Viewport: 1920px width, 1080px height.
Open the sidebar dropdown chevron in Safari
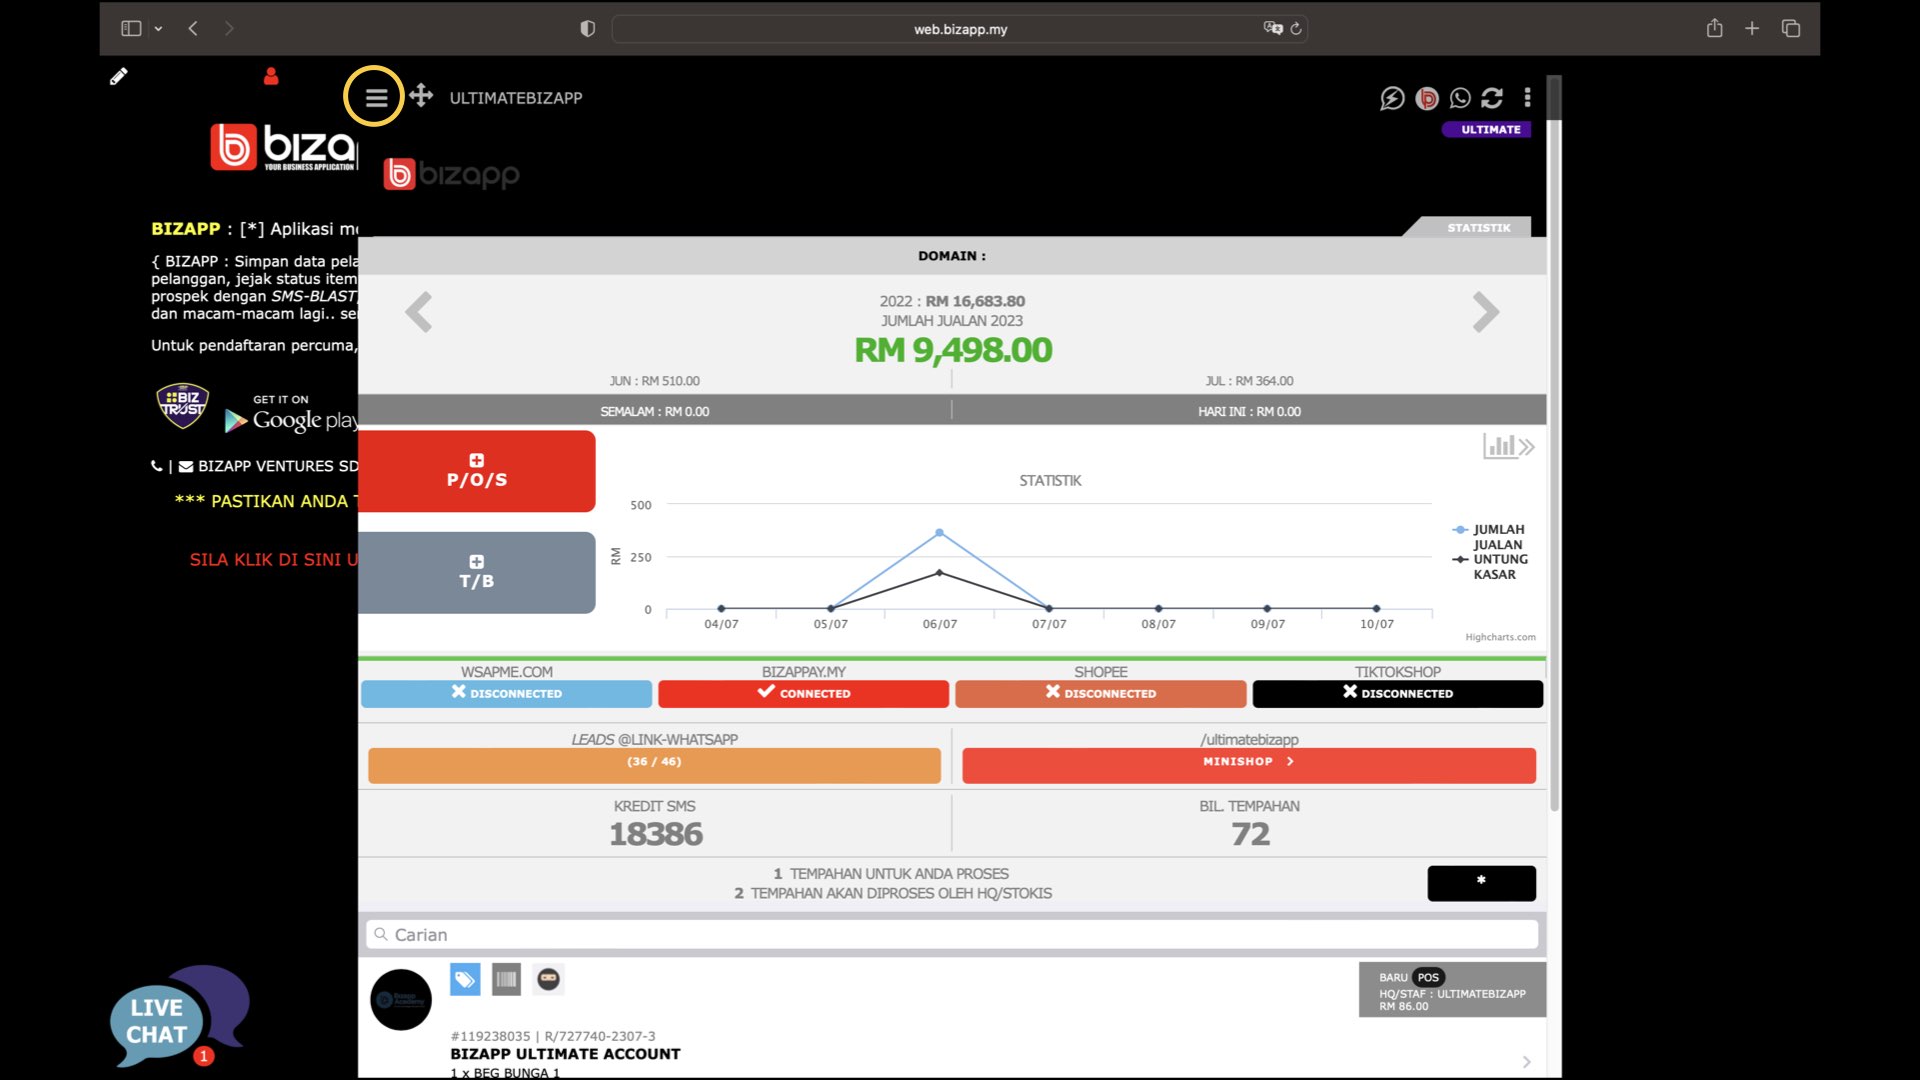[x=158, y=29]
